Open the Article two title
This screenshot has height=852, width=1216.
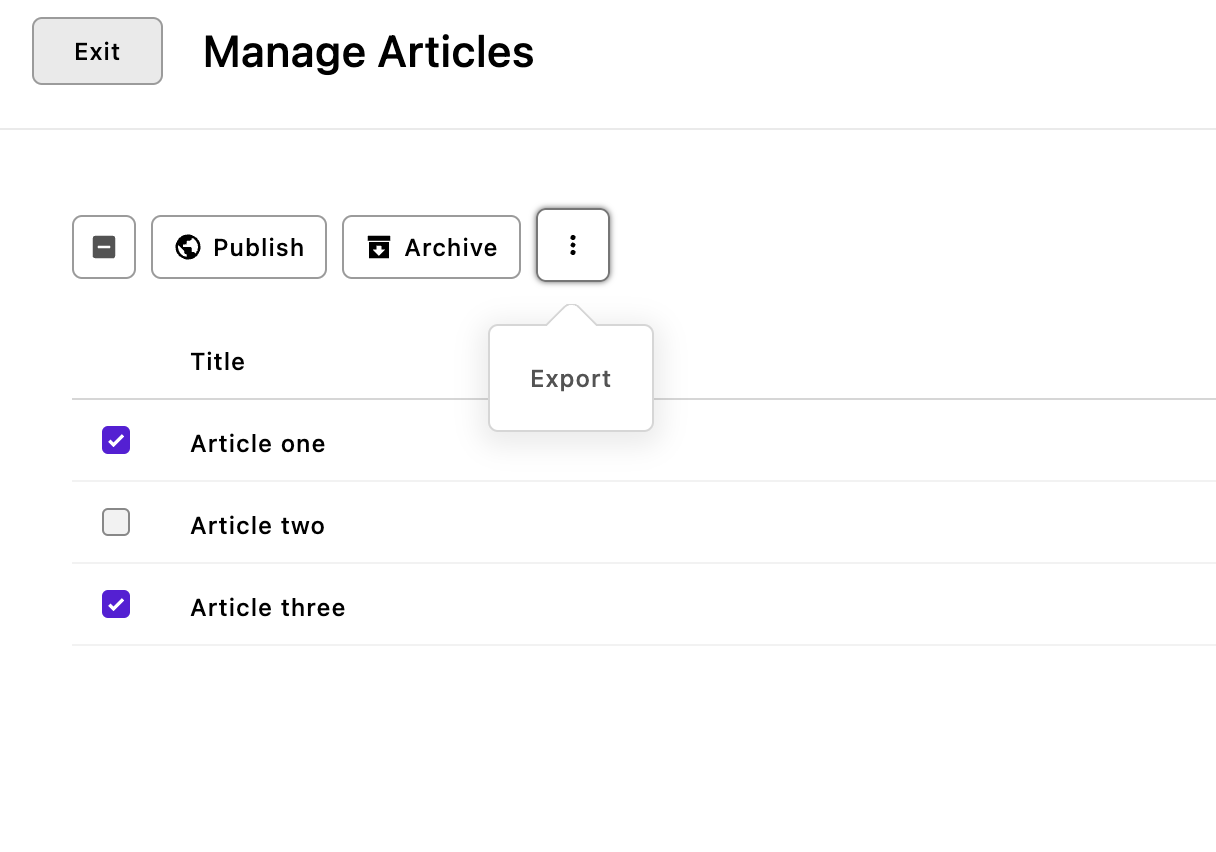point(258,526)
